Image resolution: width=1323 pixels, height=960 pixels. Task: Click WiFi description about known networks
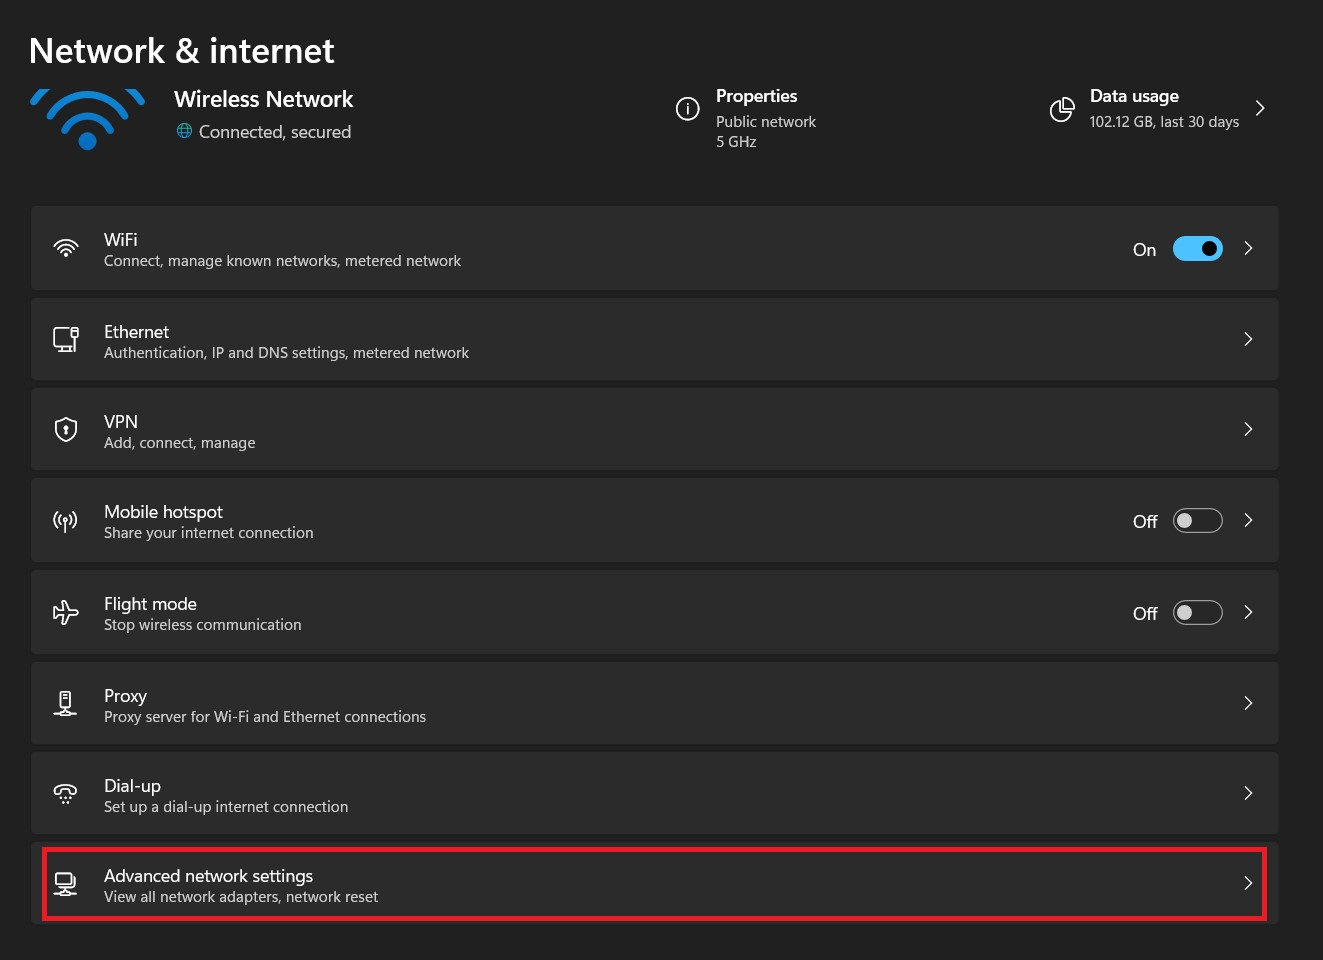click(283, 261)
